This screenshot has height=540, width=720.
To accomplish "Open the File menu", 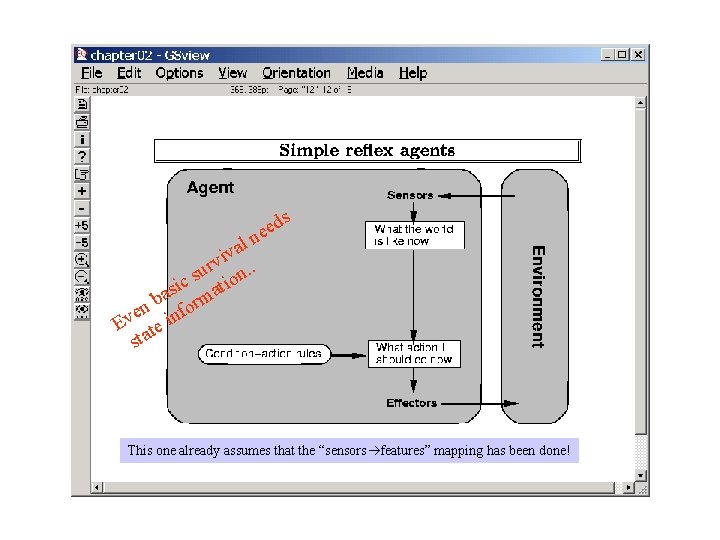I will click(x=91, y=73).
